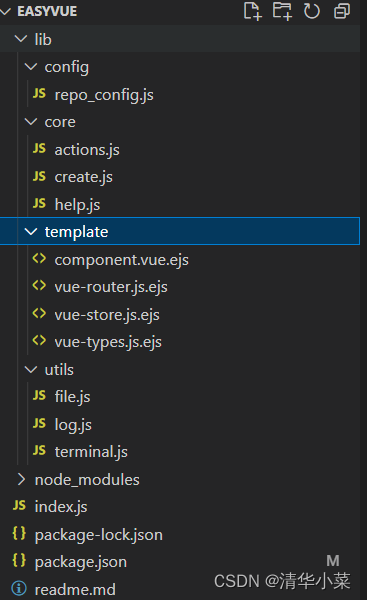Collapse the EASYVUE root section

pyautogui.click(x=5, y=11)
